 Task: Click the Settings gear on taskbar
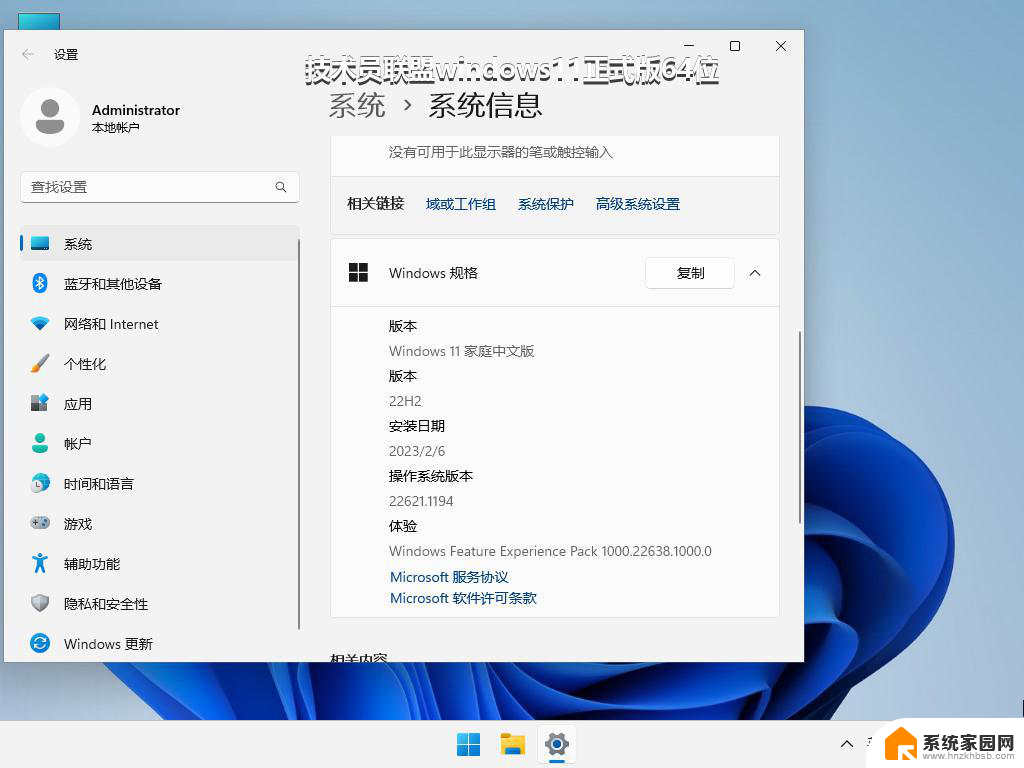556,744
